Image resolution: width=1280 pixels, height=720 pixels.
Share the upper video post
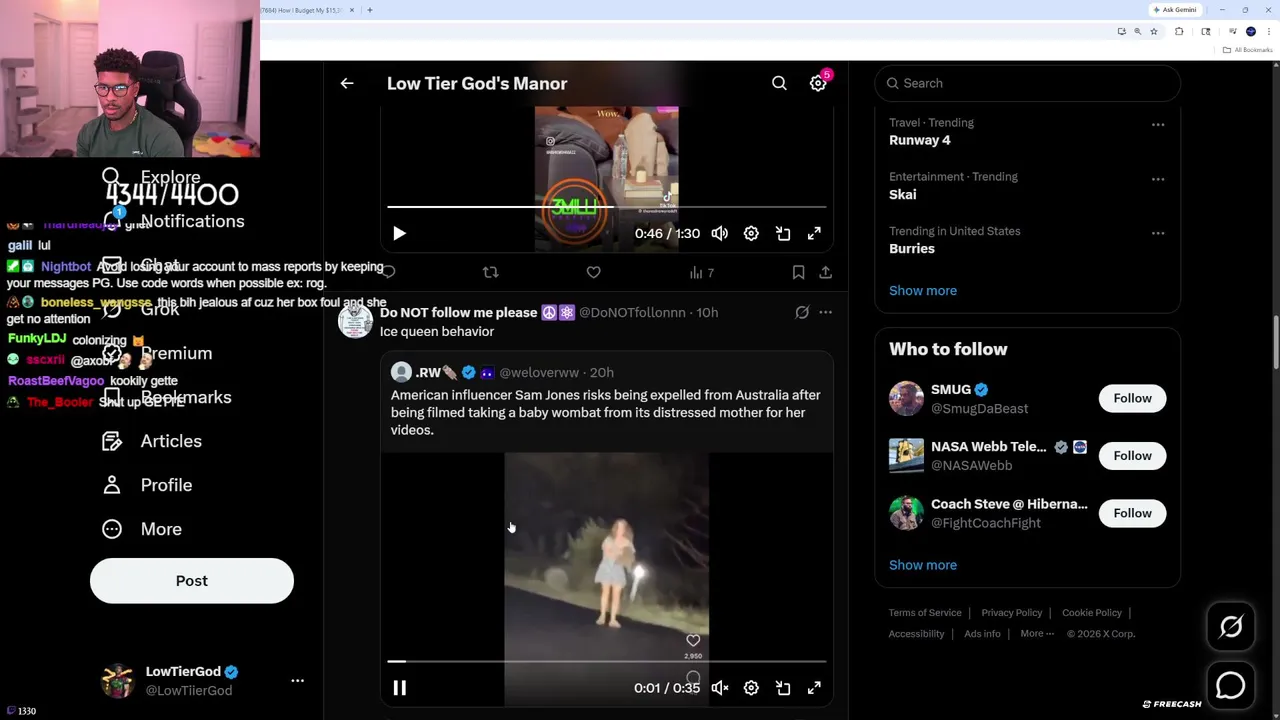click(825, 272)
